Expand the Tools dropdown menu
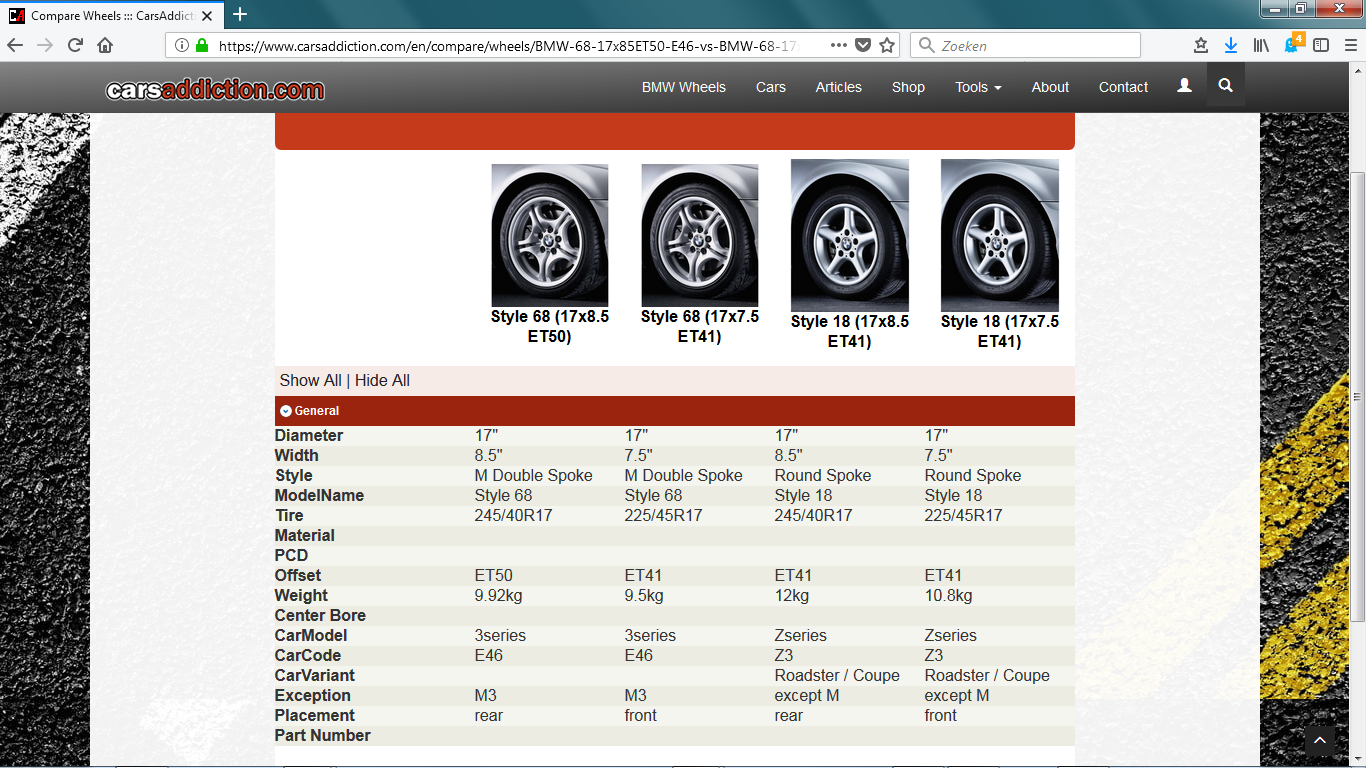 coord(978,87)
